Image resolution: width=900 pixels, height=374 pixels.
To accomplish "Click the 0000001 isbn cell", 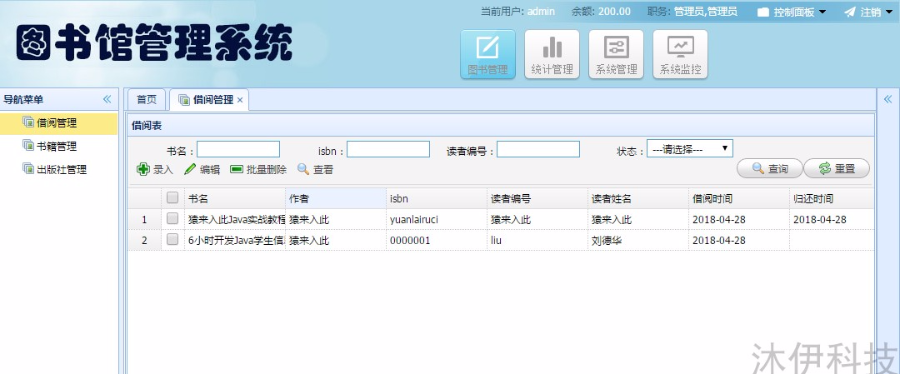I will [x=437, y=240].
